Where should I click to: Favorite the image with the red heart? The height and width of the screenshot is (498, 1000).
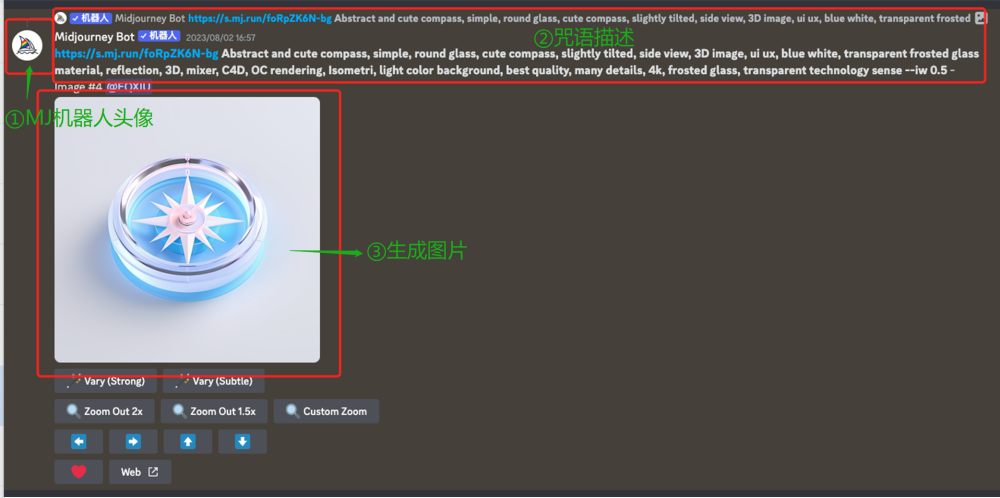(78, 472)
